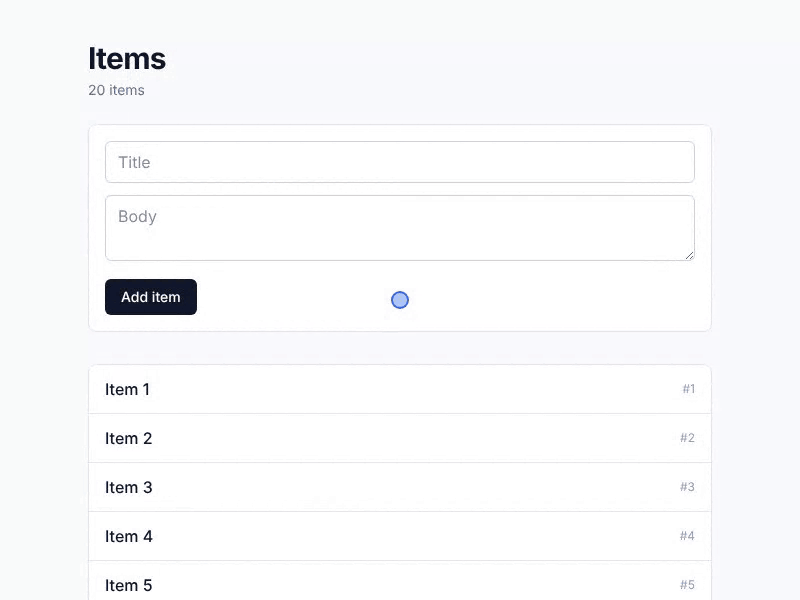
Task: Click the Item 1 title text
Action: coord(128,389)
